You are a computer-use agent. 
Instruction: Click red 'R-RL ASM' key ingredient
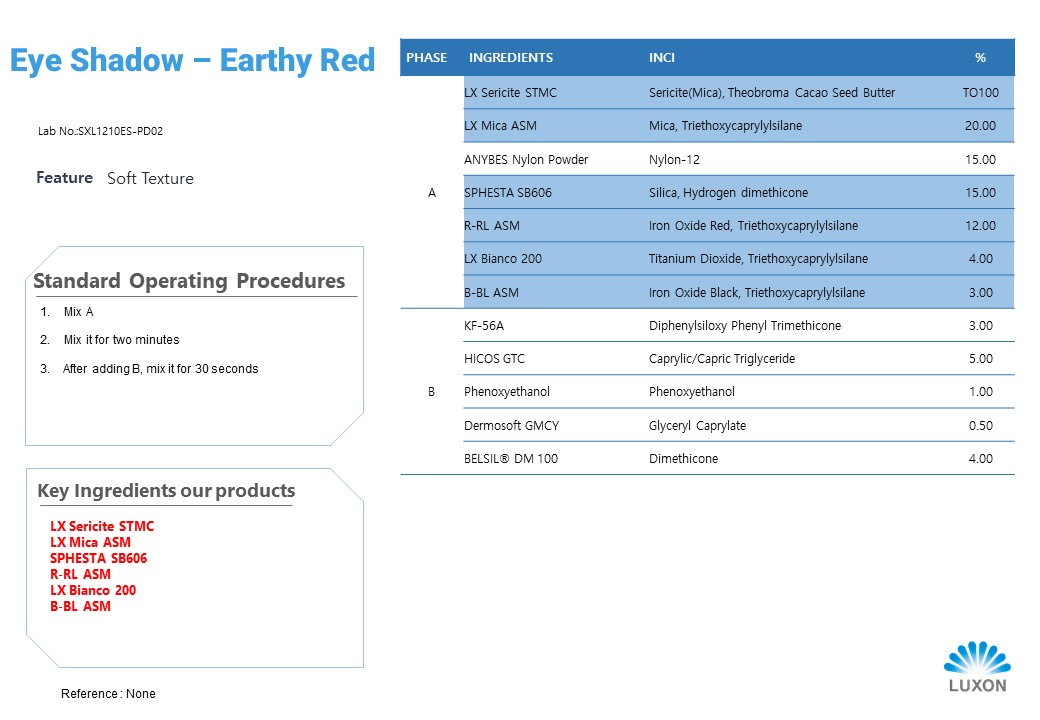tap(80, 574)
